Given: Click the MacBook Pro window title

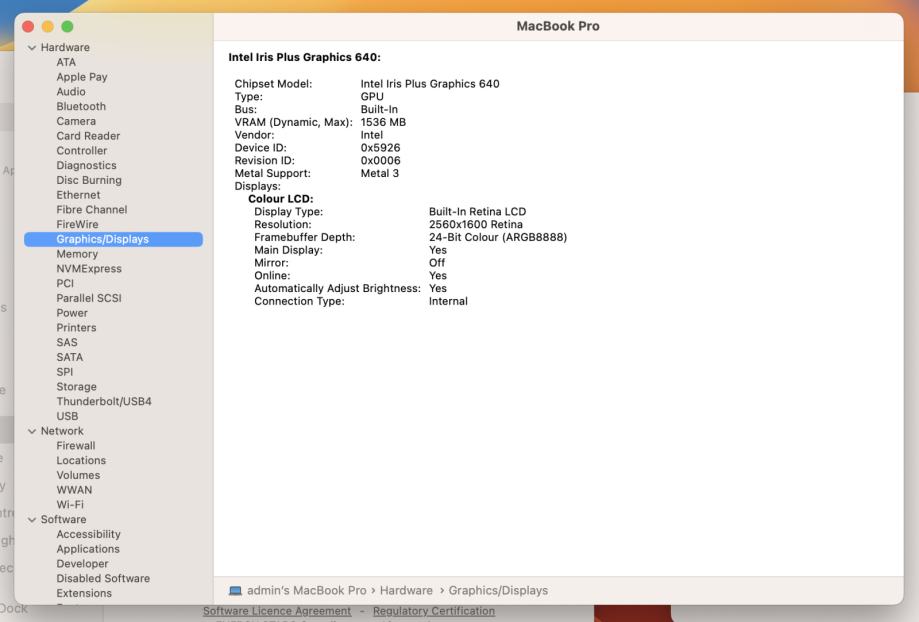Looking at the screenshot, I should pyautogui.click(x=558, y=26).
